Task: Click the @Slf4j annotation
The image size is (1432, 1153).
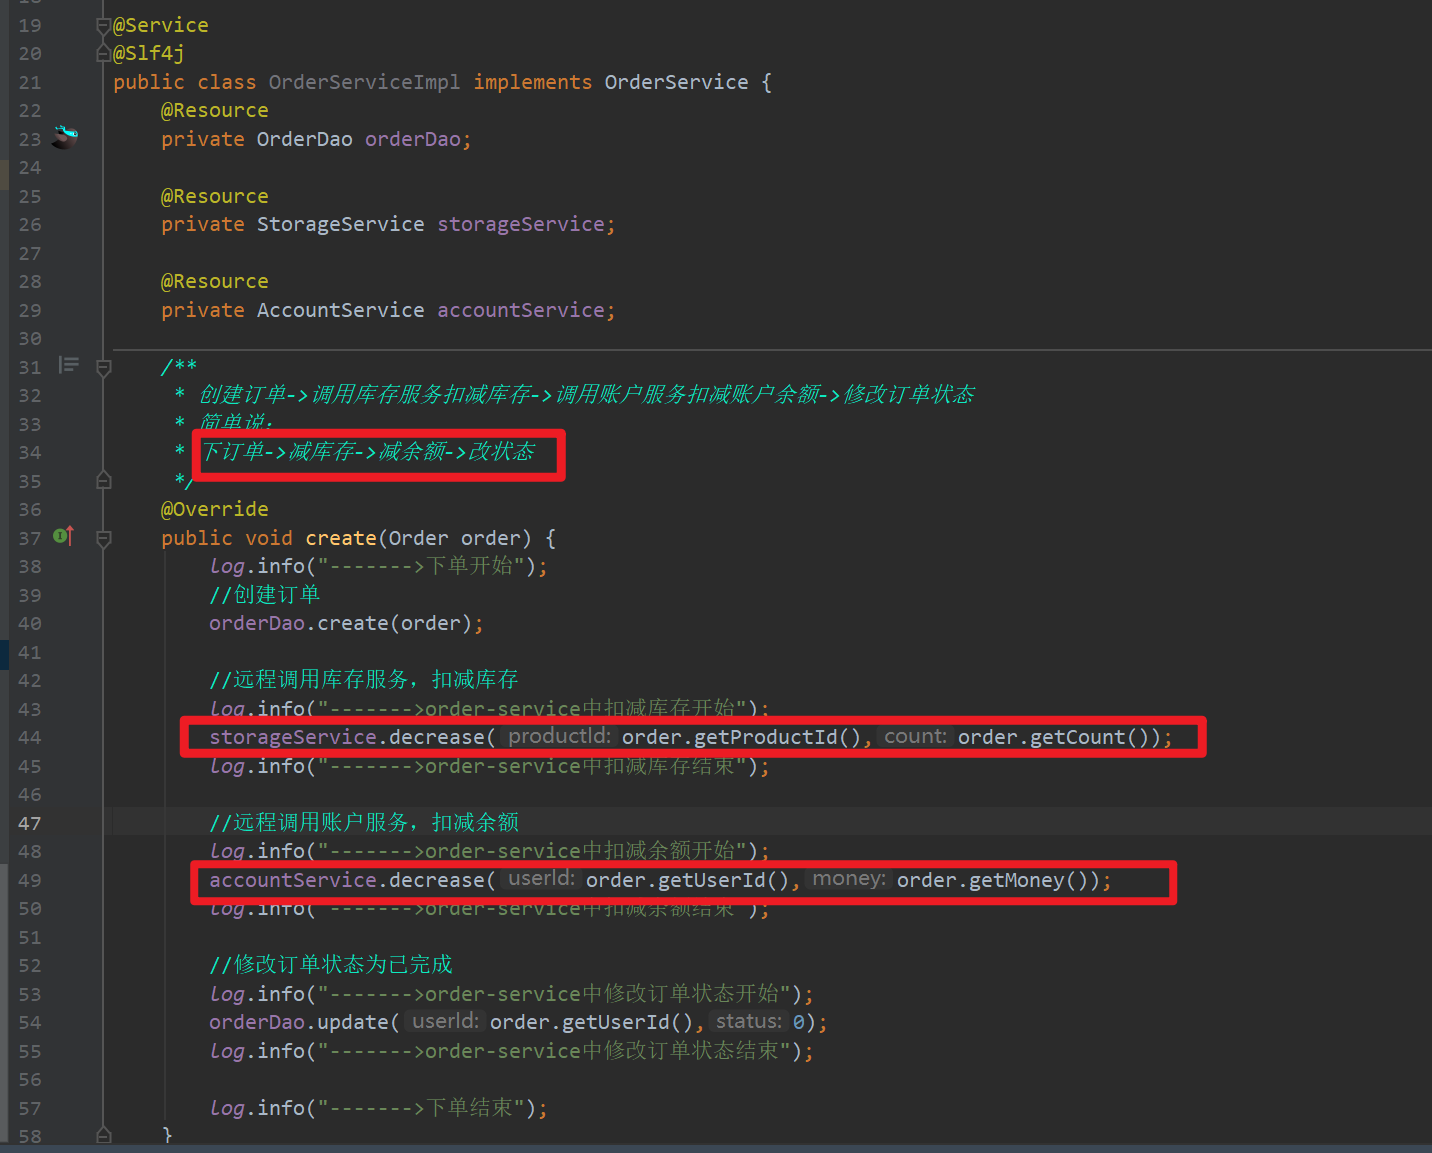Action: [x=149, y=53]
